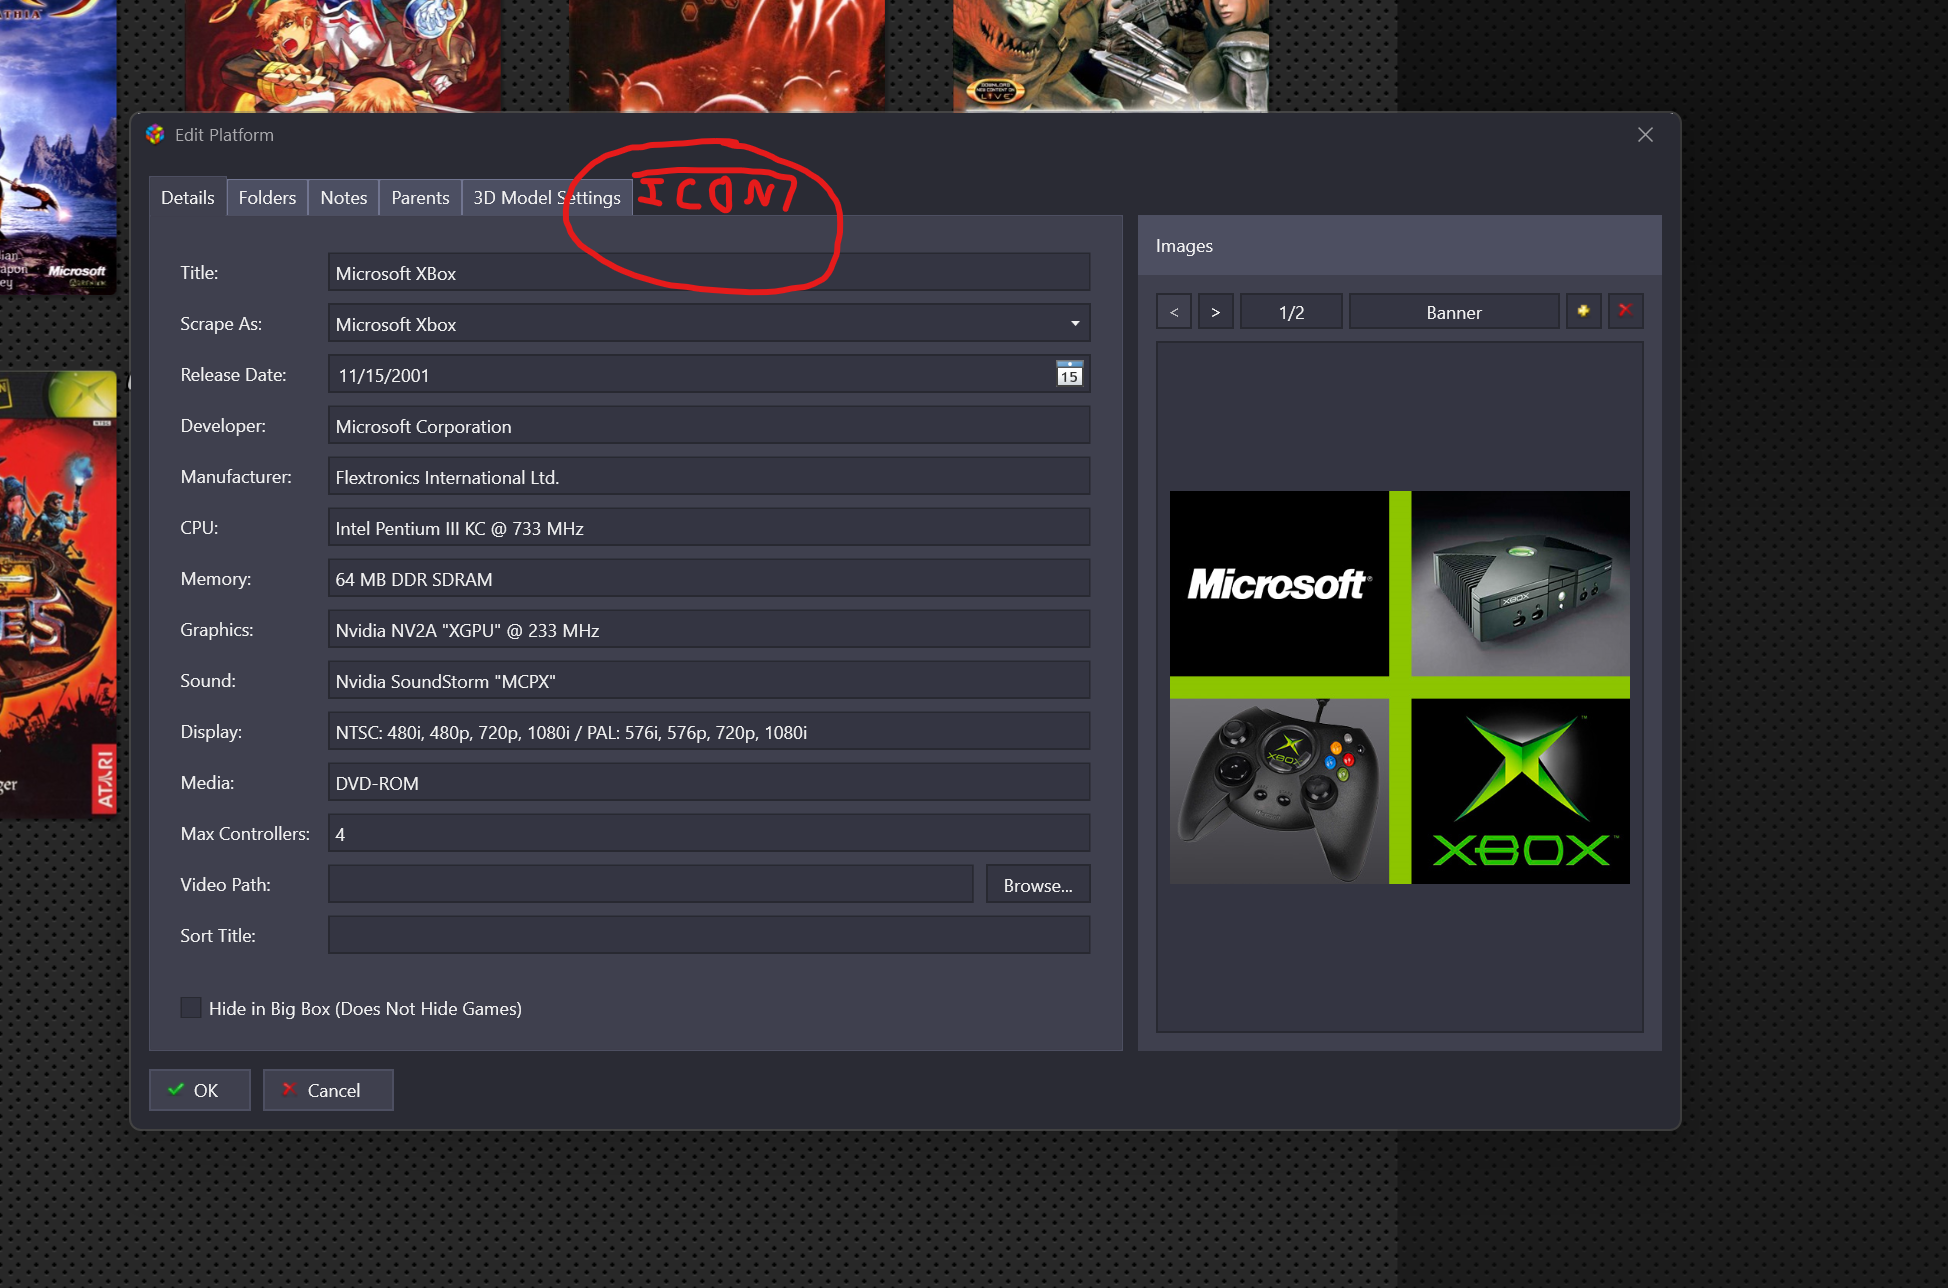This screenshot has width=1948, height=1288.
Task: Cancel editing the platform
Action: tap(328, 1090)
